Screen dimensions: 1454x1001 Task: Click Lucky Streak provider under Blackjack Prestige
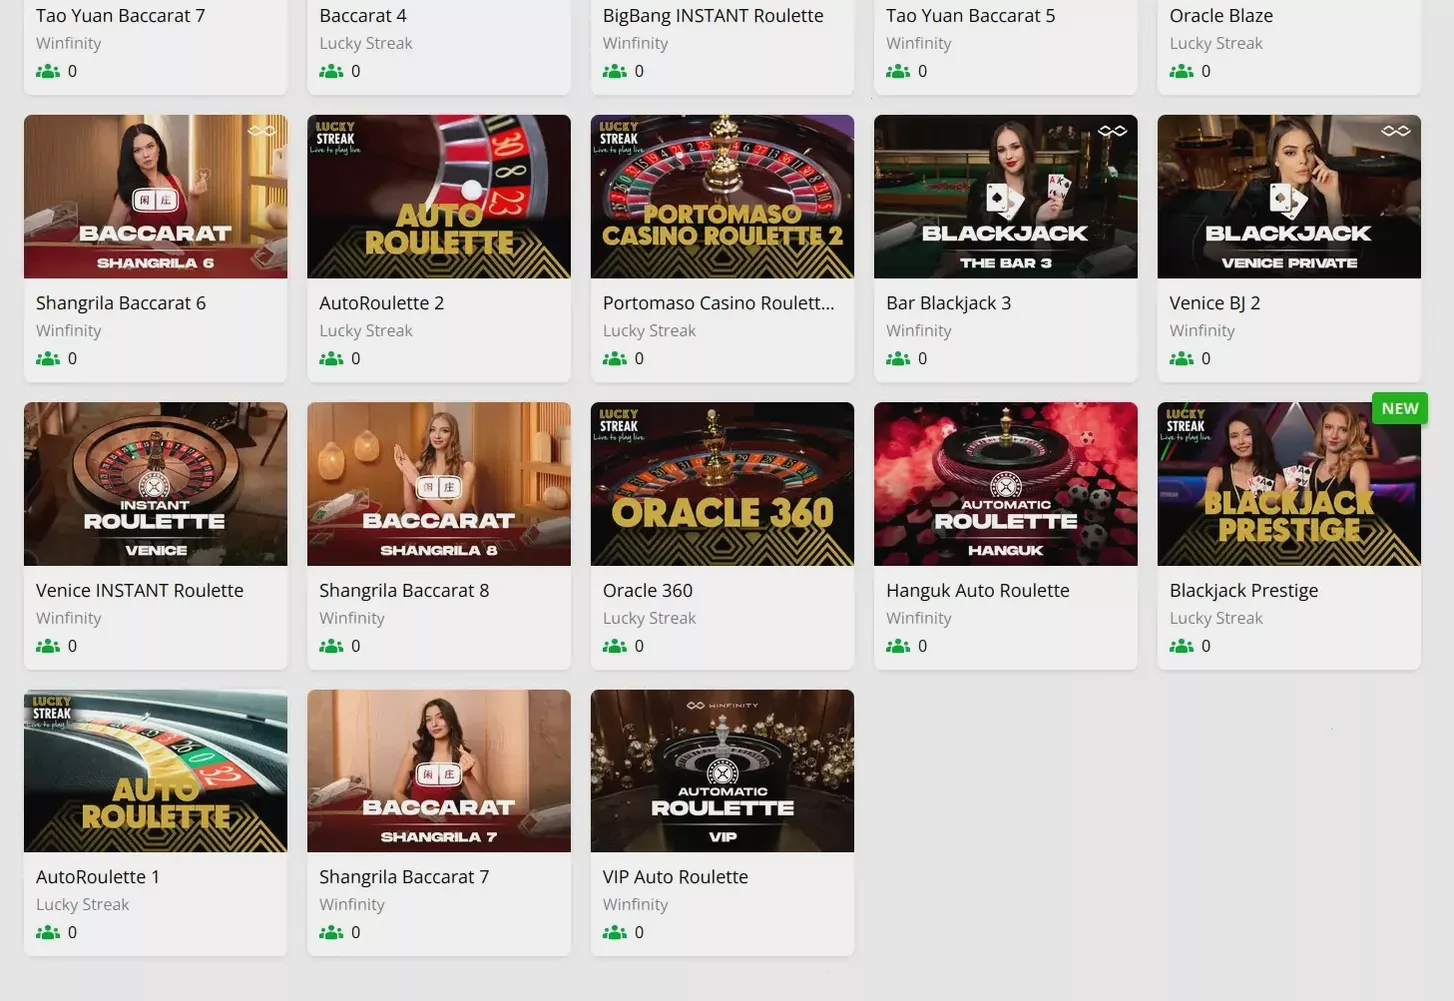coord(1216,619)
